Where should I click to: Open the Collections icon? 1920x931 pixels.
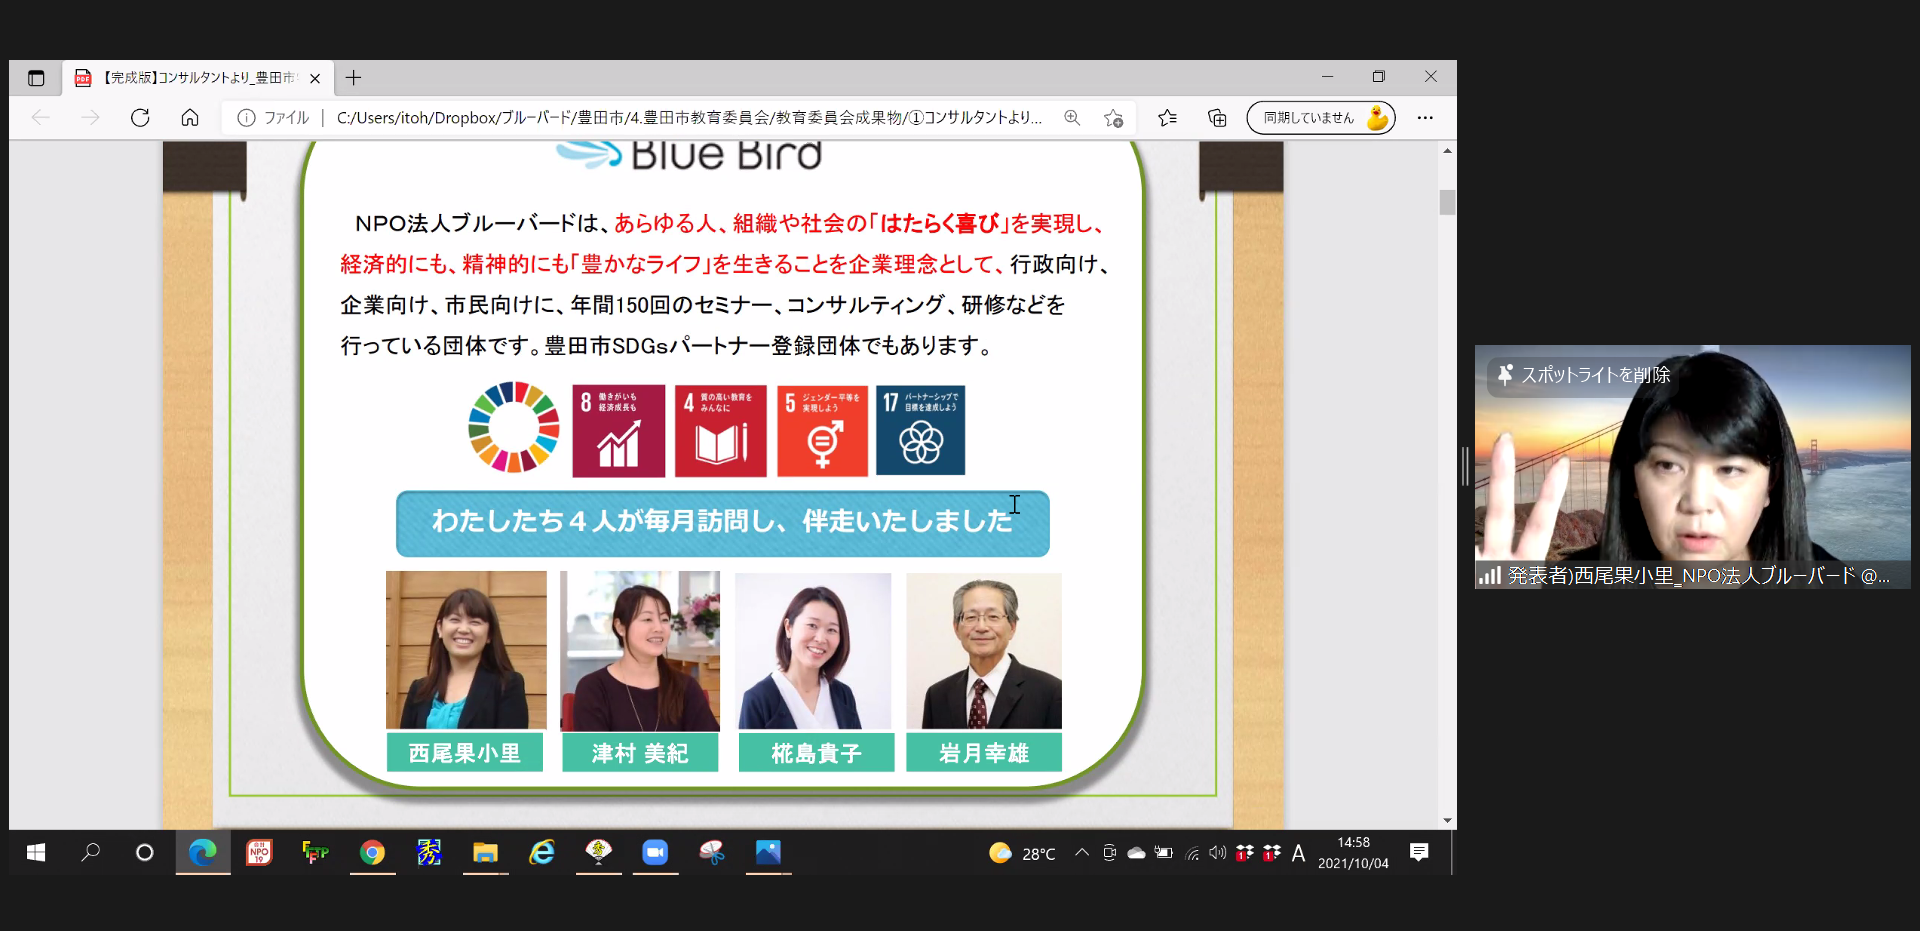click(1217, 118)
